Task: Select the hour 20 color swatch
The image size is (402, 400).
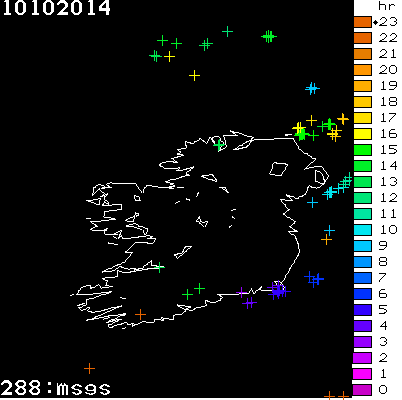Action: click(362, 70)
